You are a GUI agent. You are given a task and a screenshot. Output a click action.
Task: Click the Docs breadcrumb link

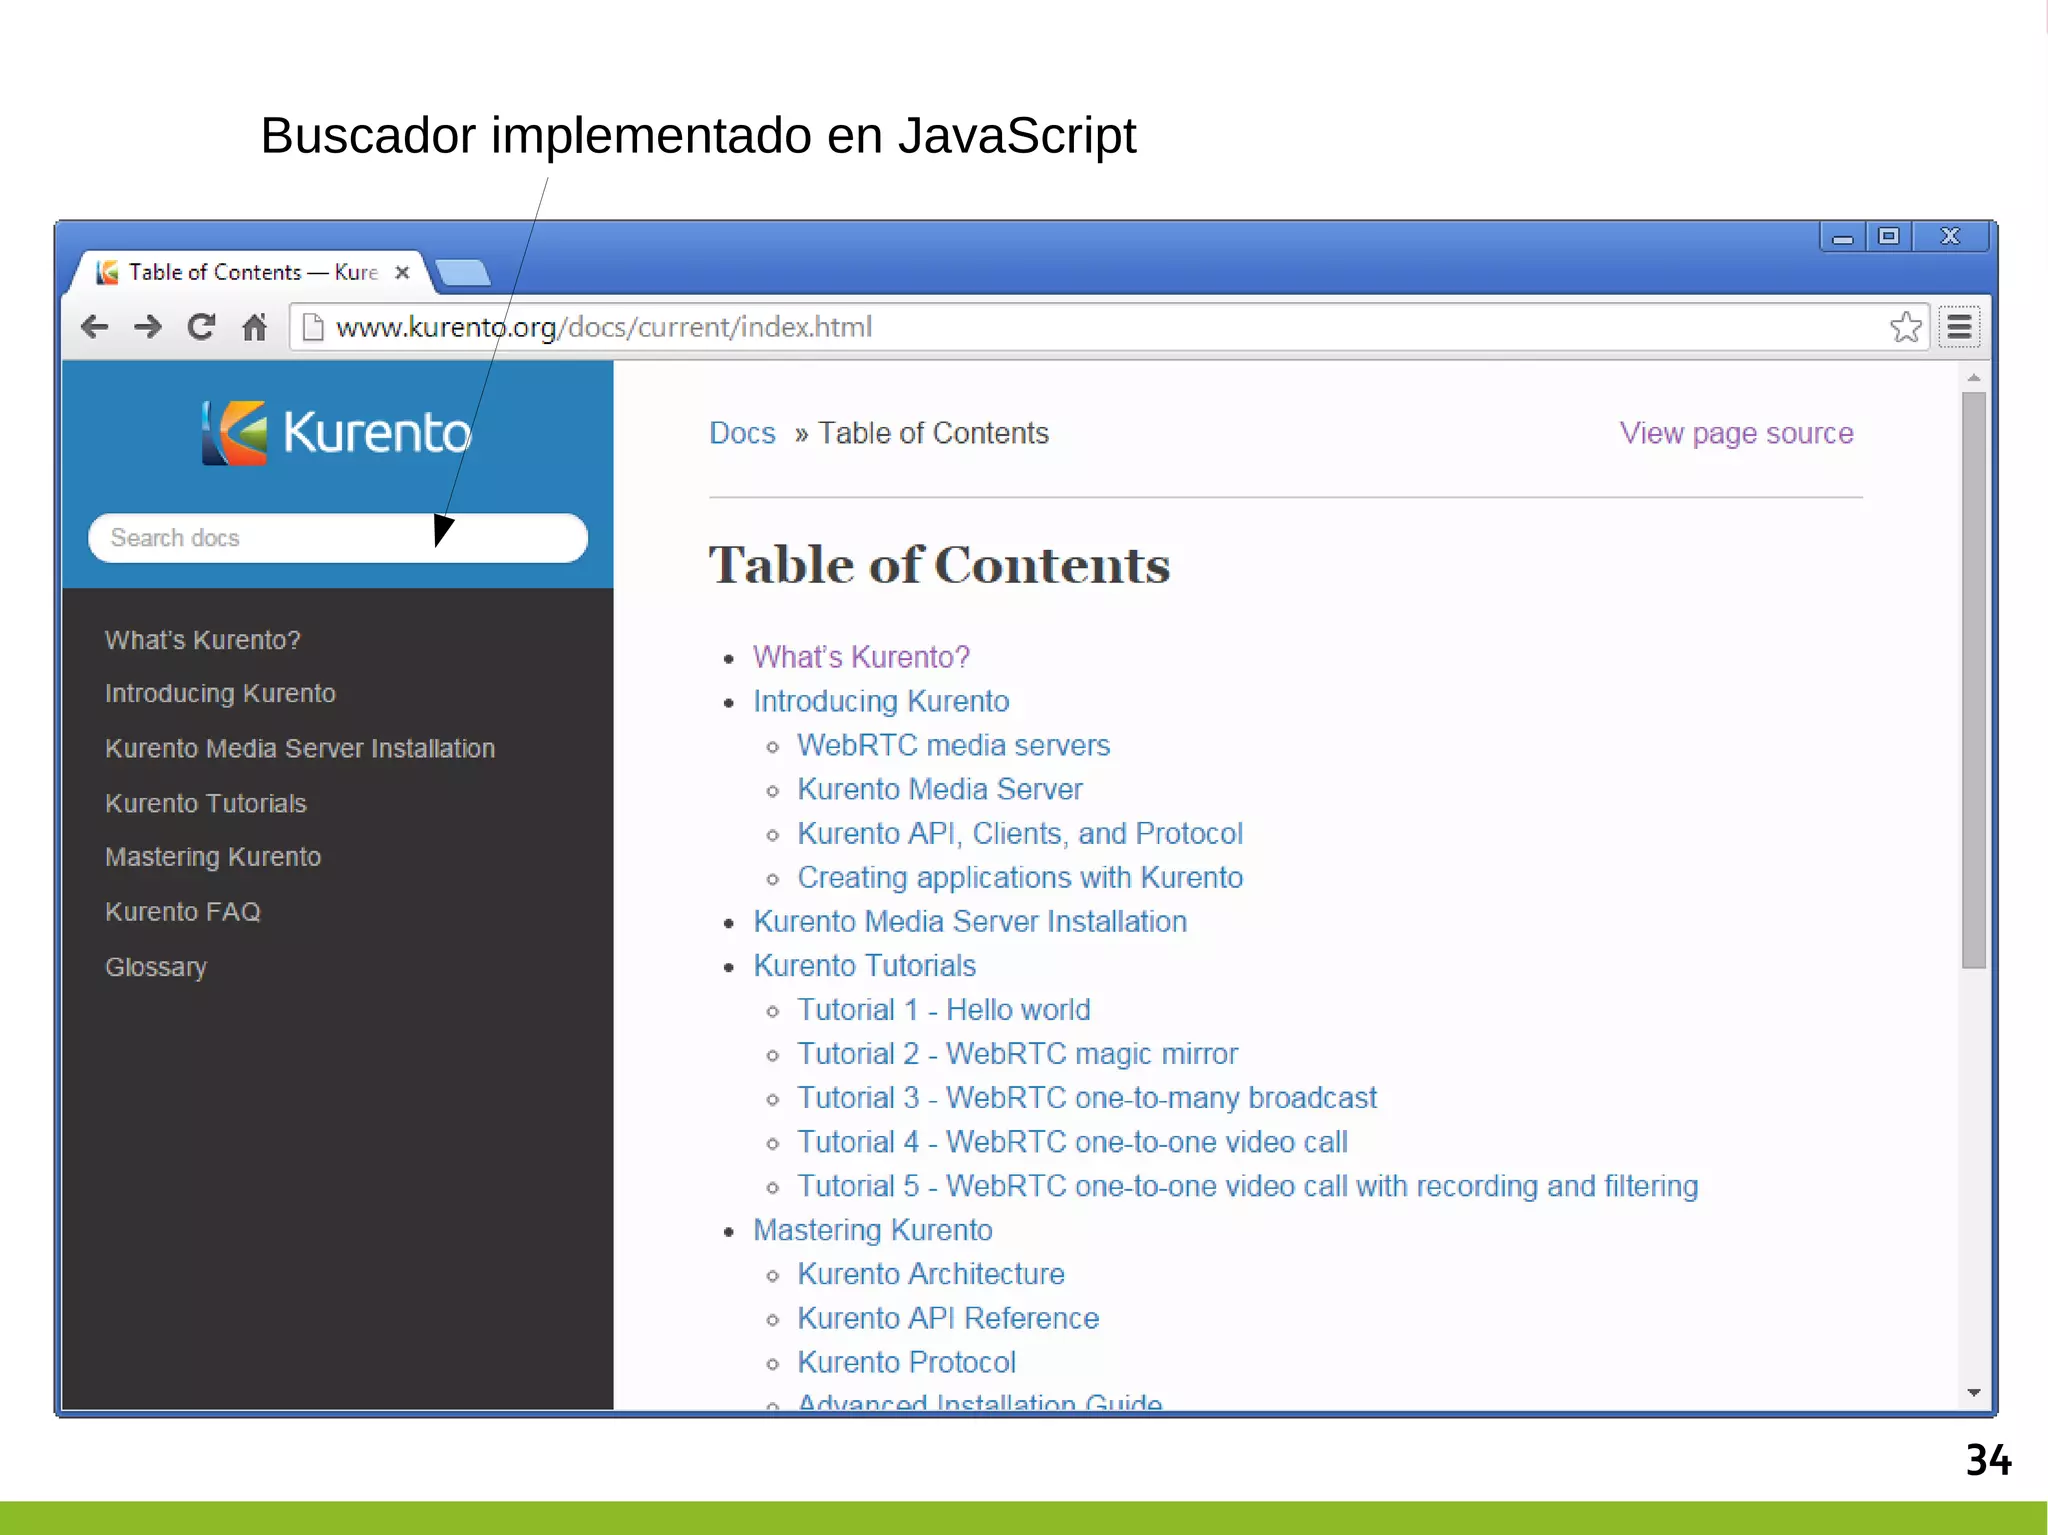(742, 433)
